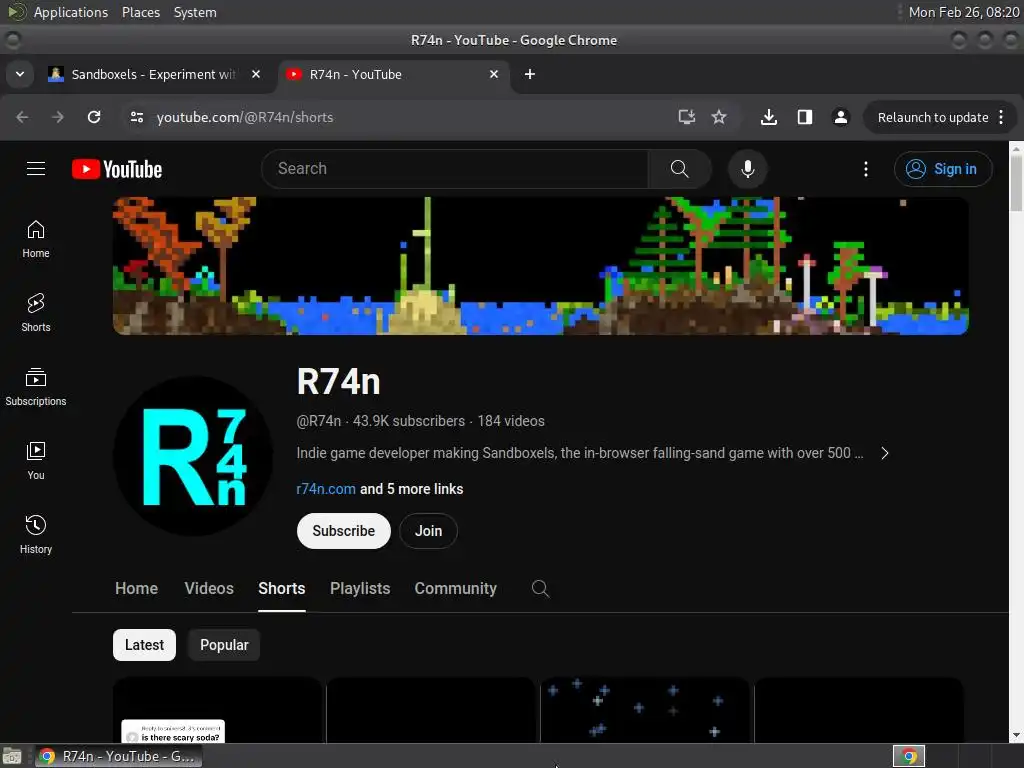
Task: Click the install app icon in the address bar
Action: point(686,117)
